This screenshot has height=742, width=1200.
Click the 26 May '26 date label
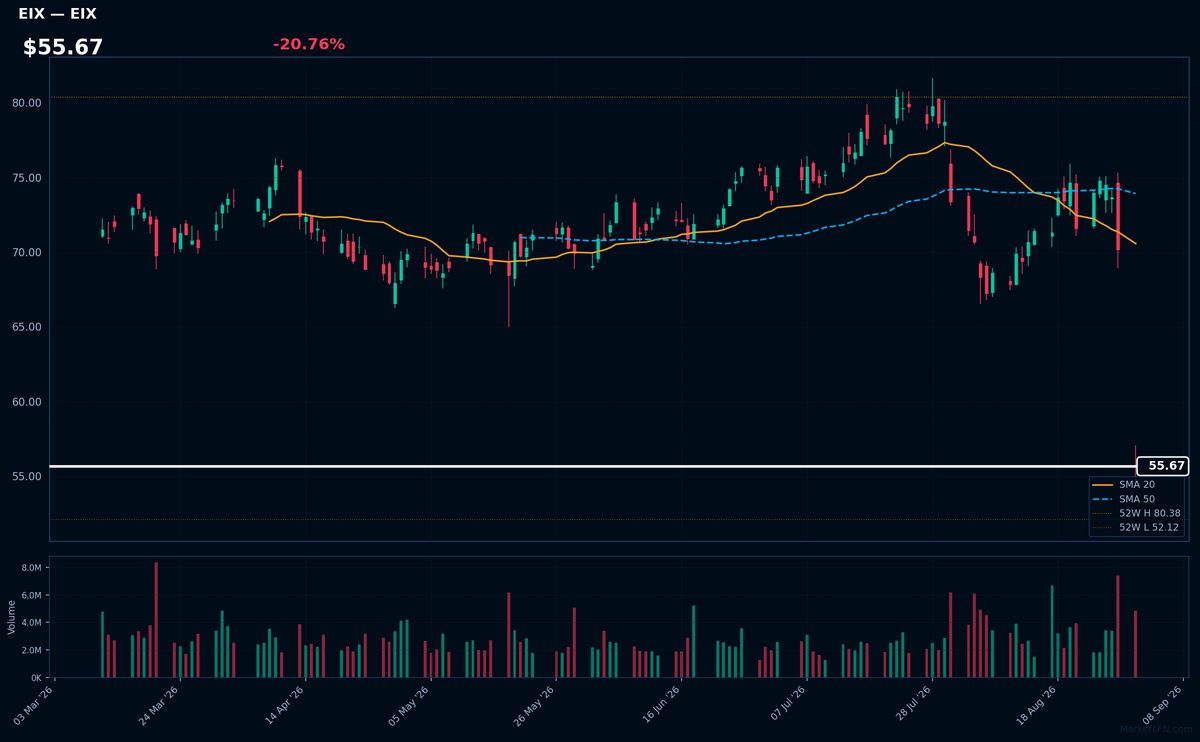pyautogui.click(x=534, y=705)
